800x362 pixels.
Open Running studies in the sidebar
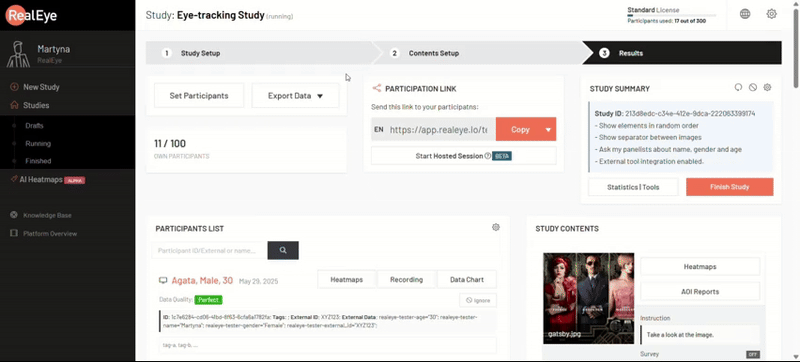point(38,144)
